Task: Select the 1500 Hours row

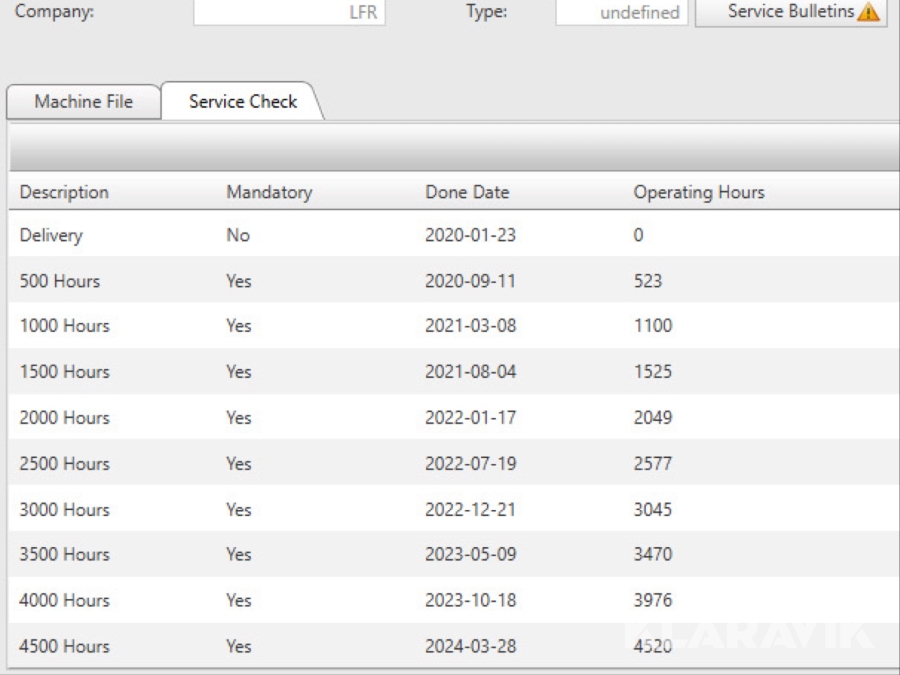Action: point(454,371)
